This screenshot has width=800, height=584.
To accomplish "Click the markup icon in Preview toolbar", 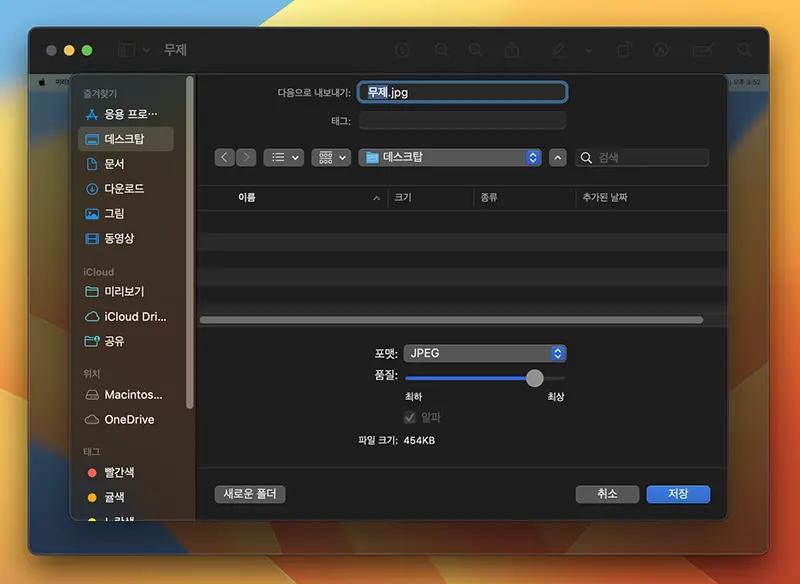I will (x=661, y=50).
